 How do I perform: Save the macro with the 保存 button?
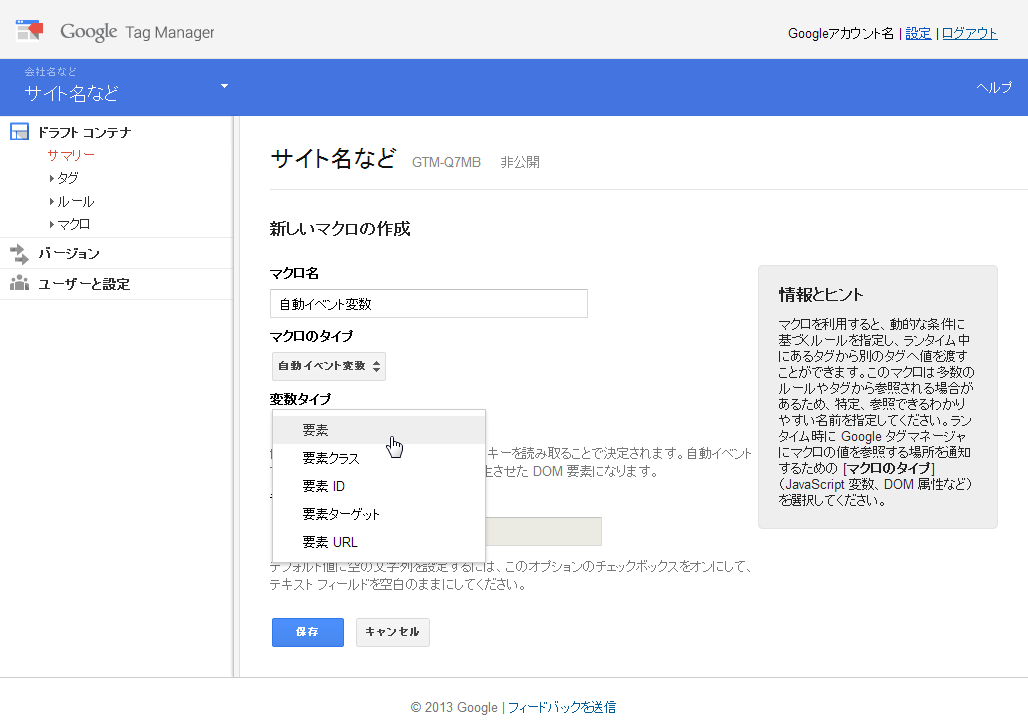[307, 632]
